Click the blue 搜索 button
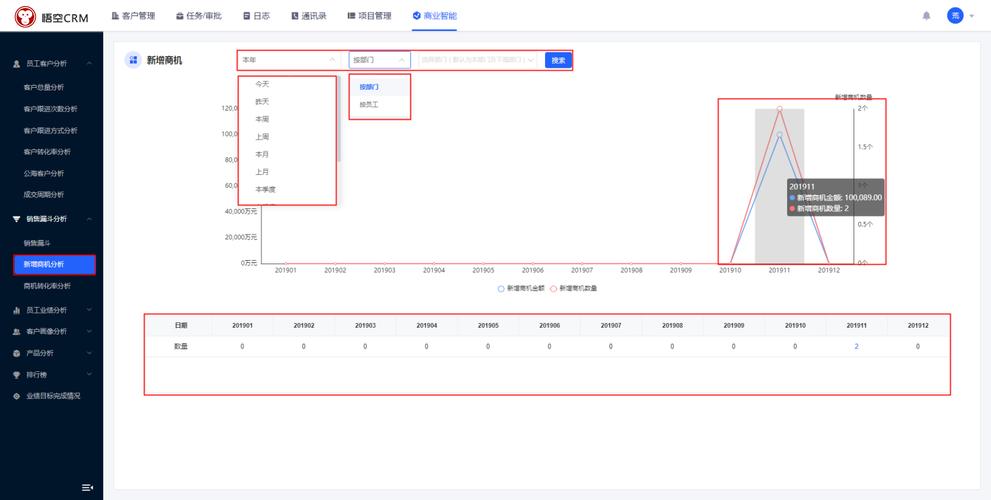Image resolution: width=991 pixels, height=500 pixels. tap(558, 60)
